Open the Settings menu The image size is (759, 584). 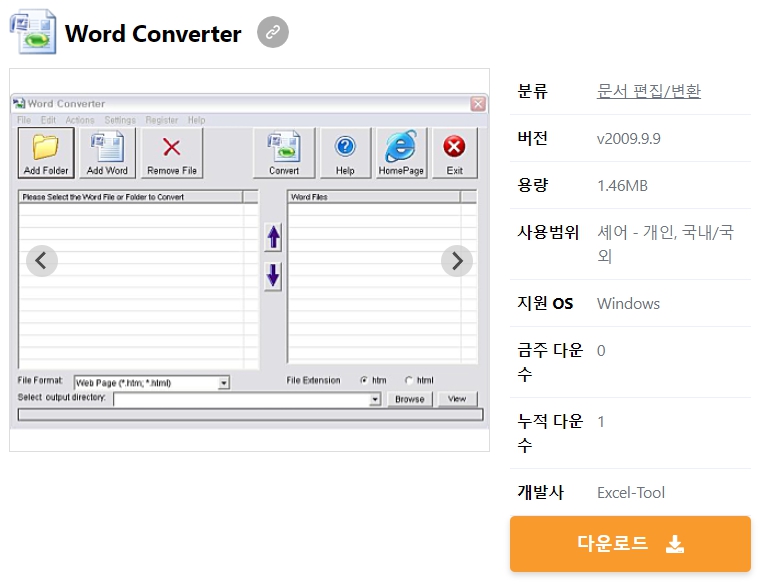(120, 120)
